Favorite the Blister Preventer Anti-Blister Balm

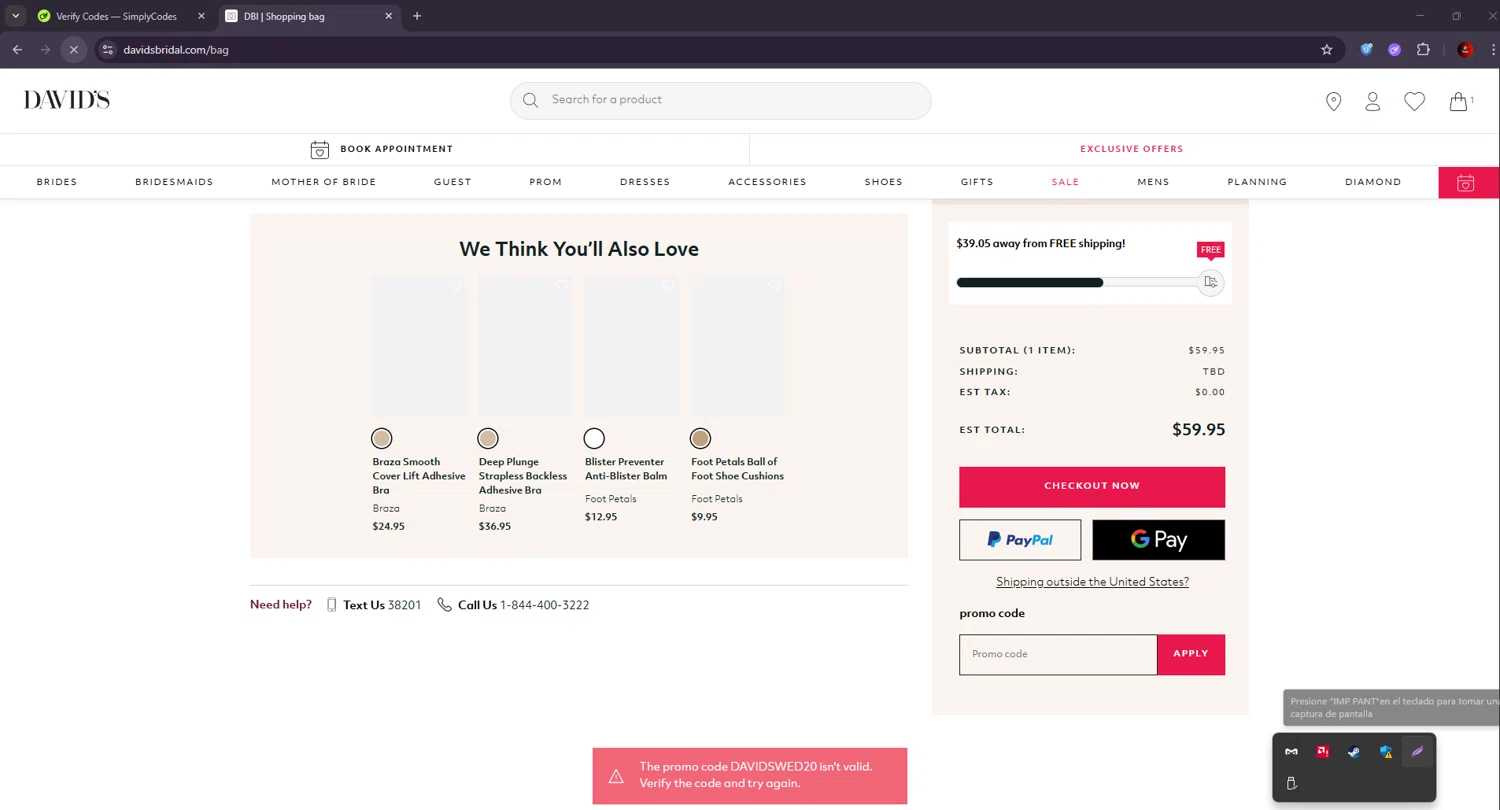[x=668, y=287]
